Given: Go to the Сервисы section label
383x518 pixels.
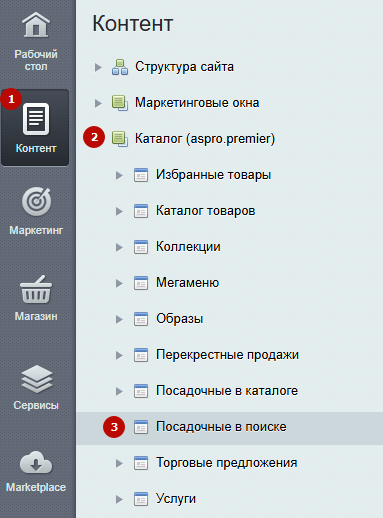Looking at the screenshot, I should point(36,405).
